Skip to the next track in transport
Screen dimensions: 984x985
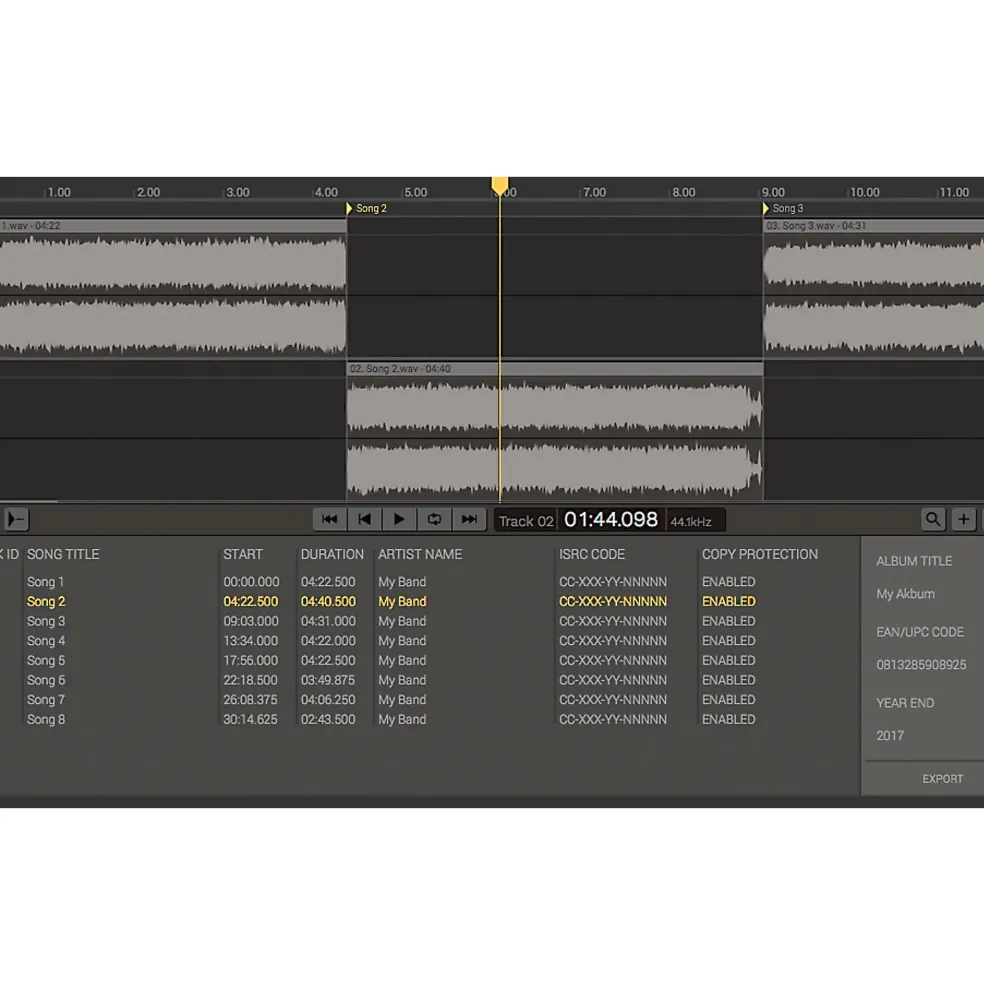coord(469,520)
